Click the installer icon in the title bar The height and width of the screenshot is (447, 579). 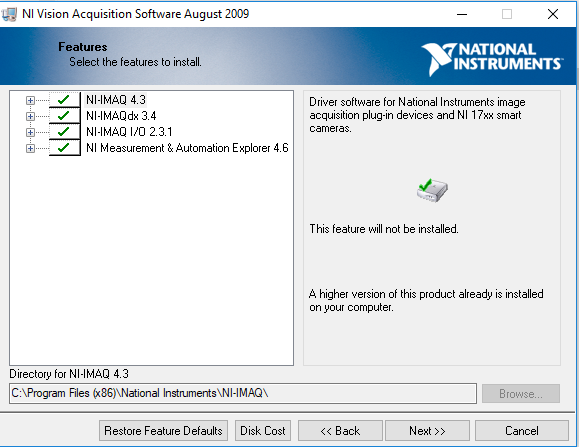(x=9, y=14)
